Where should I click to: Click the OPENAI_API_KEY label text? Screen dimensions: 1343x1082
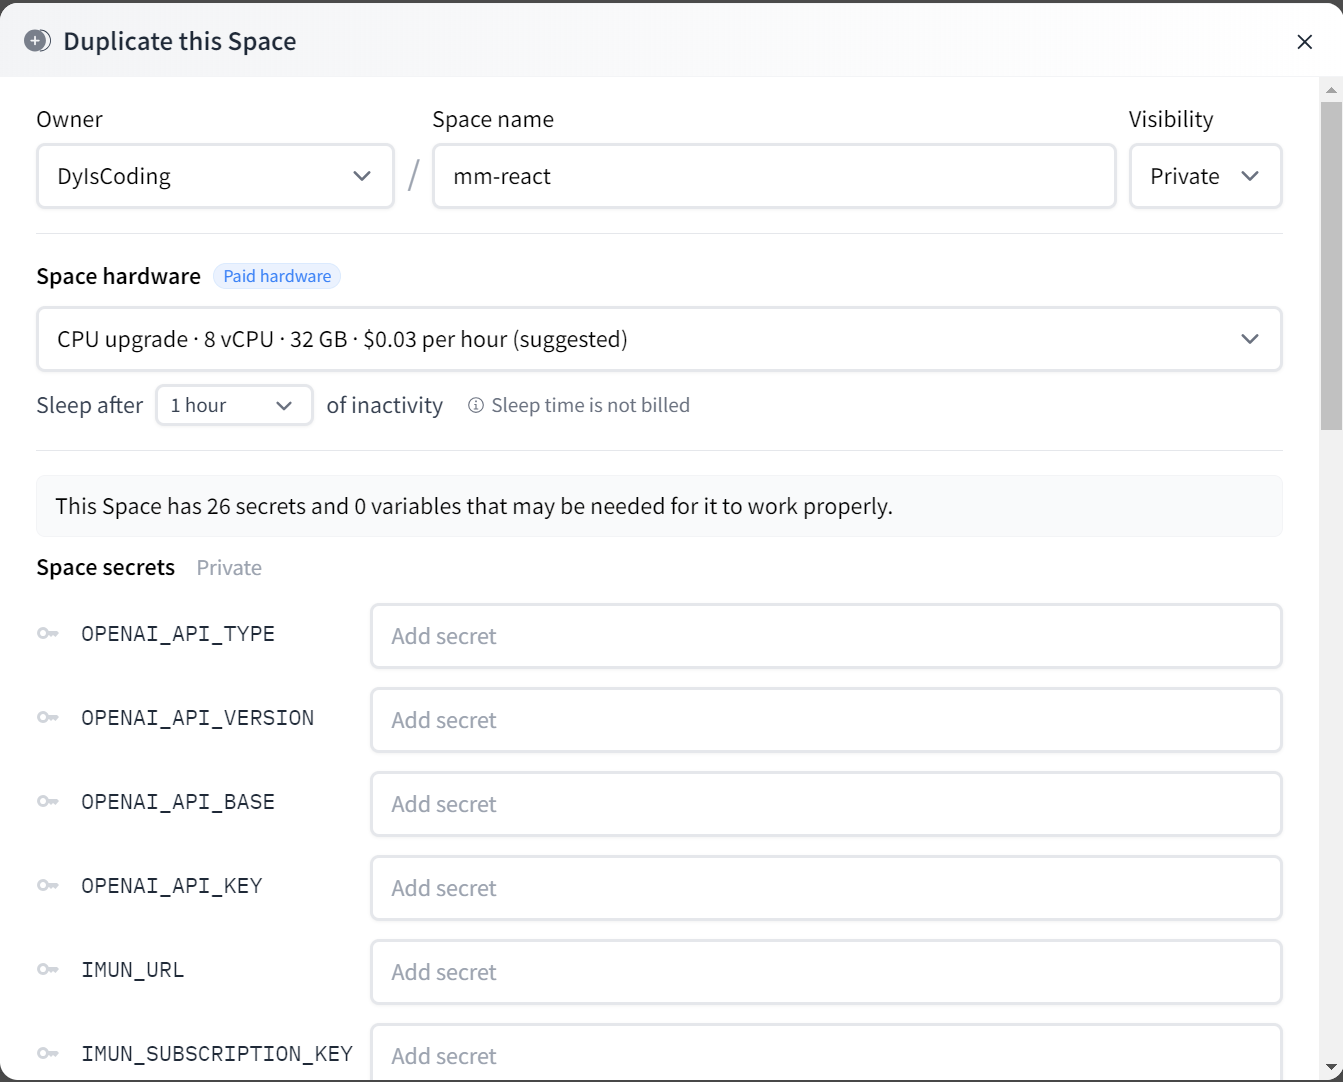[172, 886]
